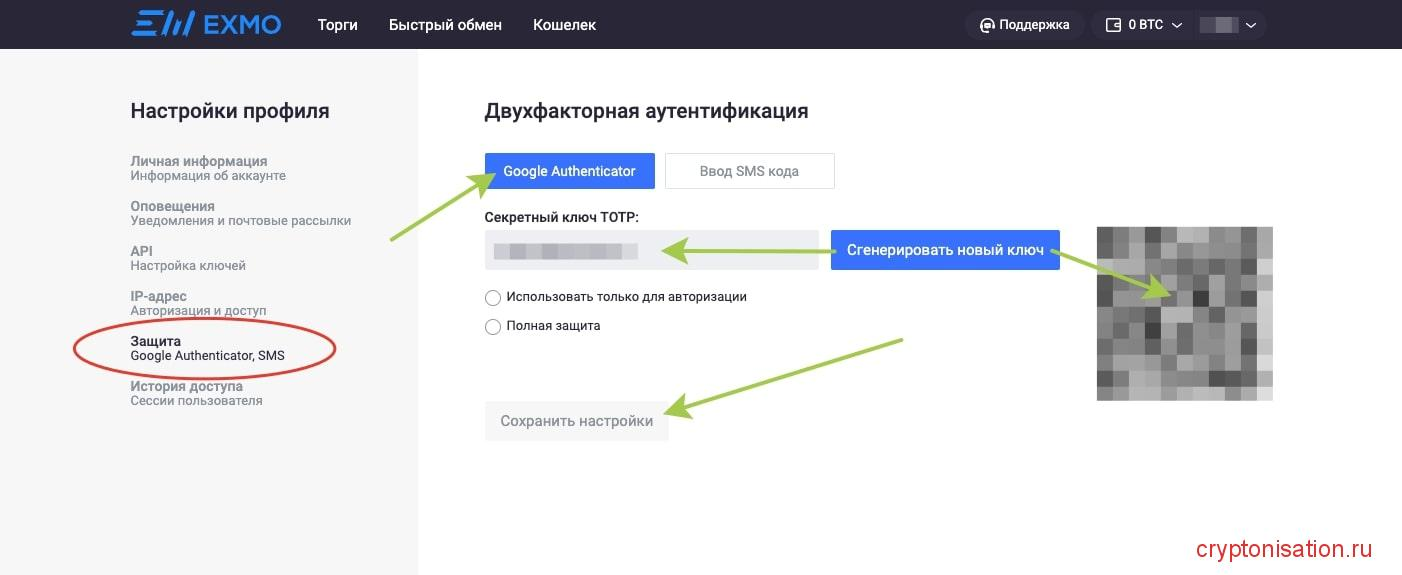Switch to Google Authenticator tab
Image resolution: width=1402 pixels, height=575 pixels.
569,171
